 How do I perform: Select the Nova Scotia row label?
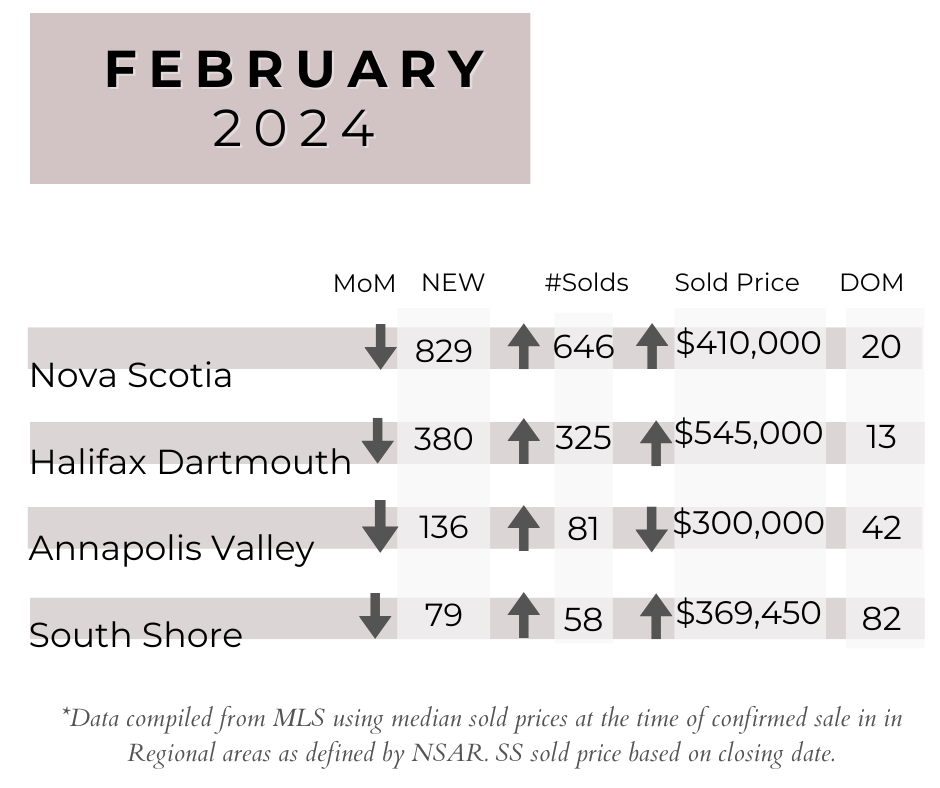(x=130, y=375)
